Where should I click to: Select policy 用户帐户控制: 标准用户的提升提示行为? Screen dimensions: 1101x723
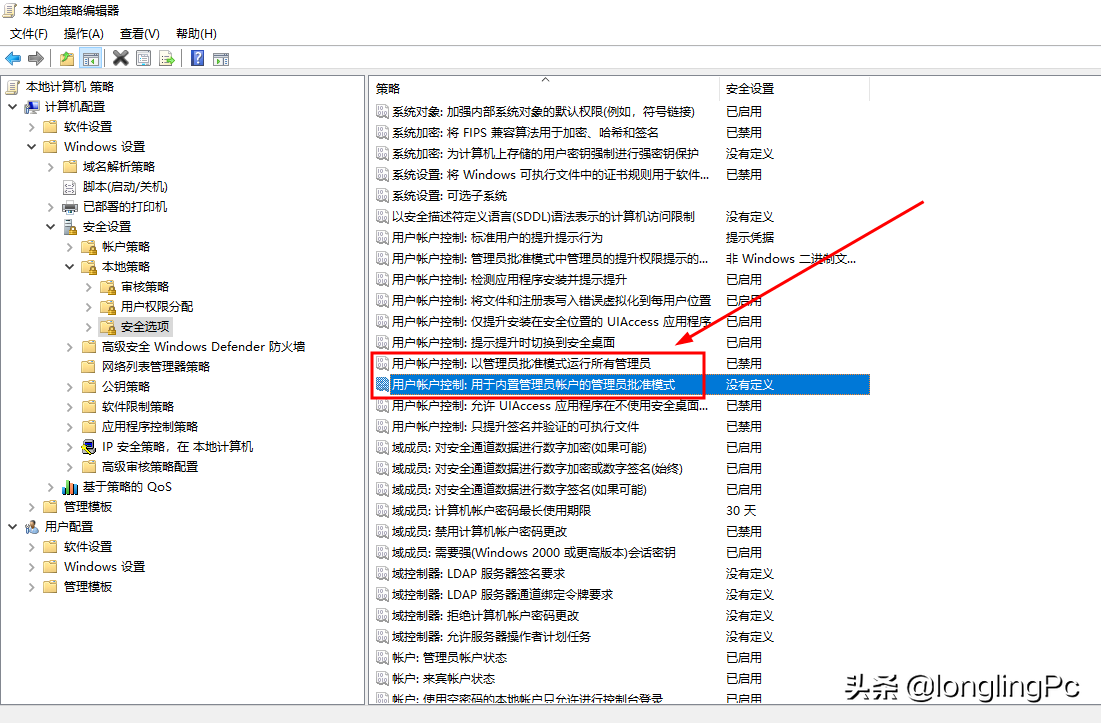tap(498, 237)
